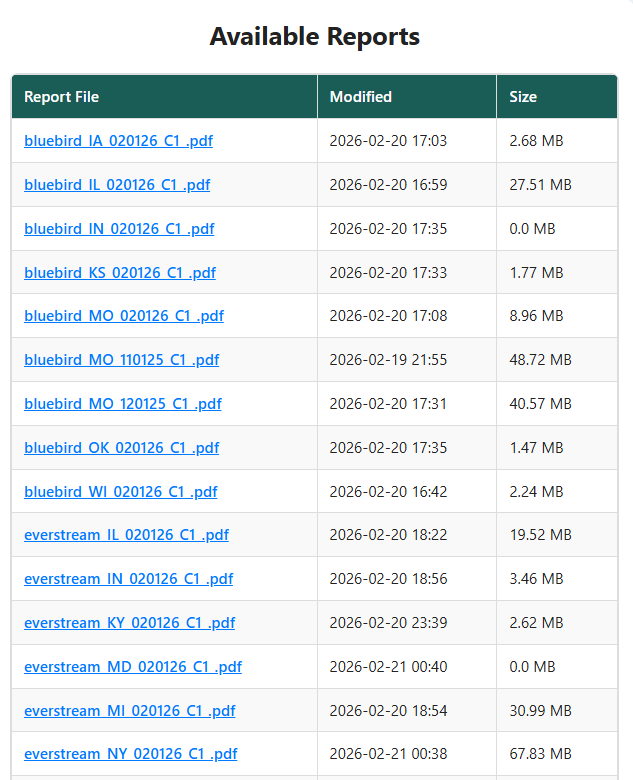Select modified time 2026-02-20 17:03
Viewport: 633px width, 780px height.
(388, 141)
